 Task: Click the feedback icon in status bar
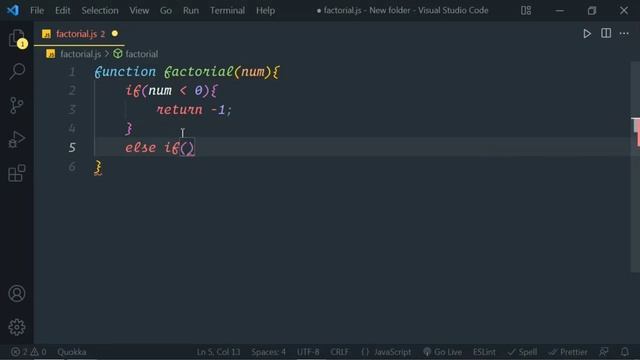coord(604,351)
